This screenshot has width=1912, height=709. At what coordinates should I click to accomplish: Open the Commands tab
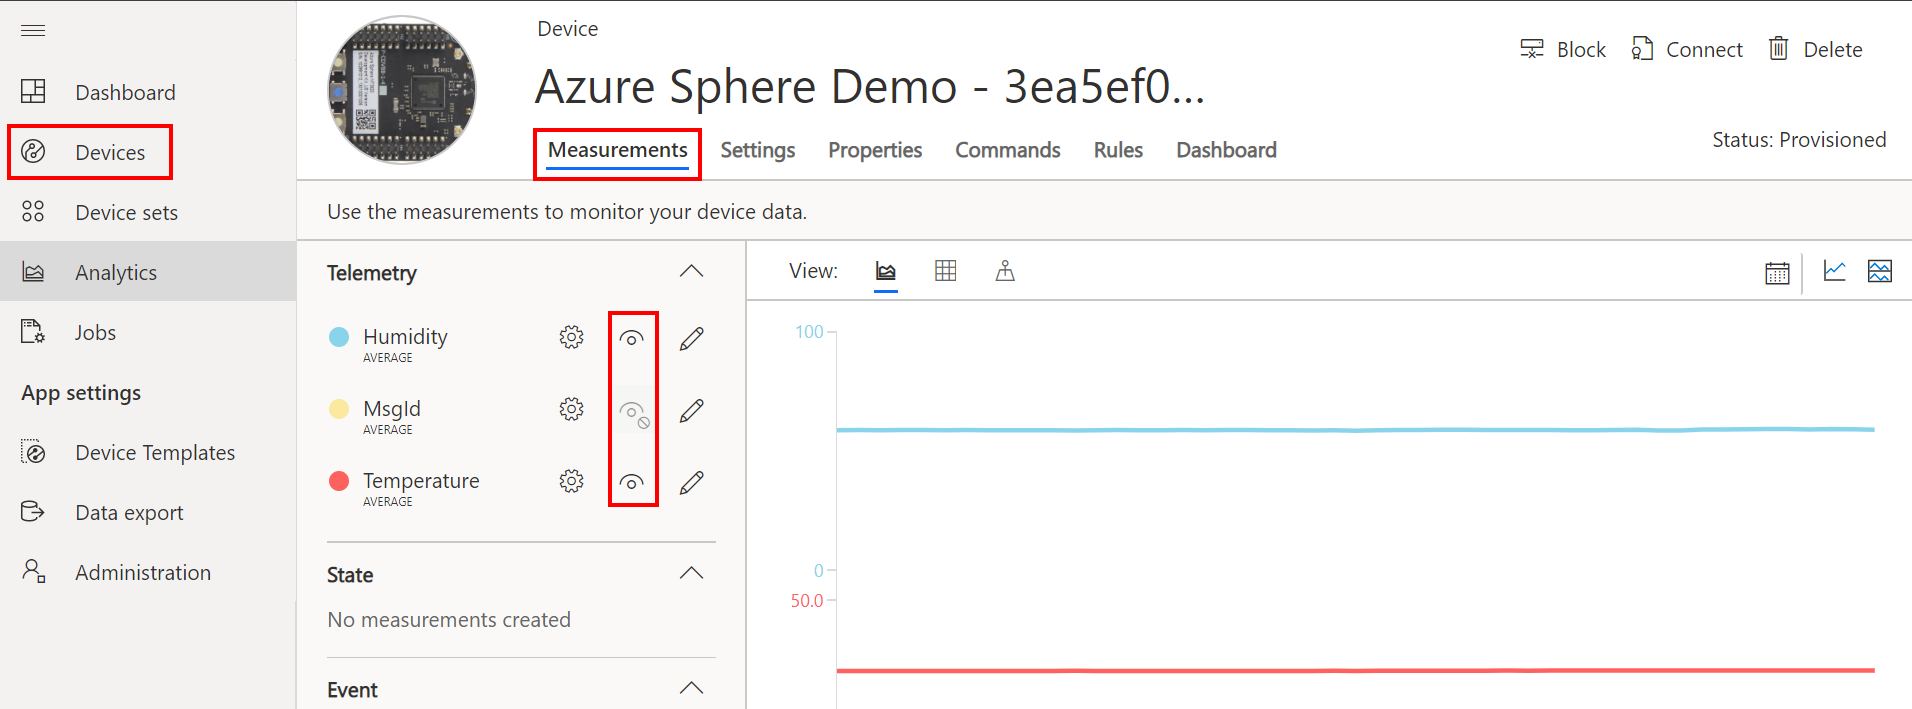tap(1008, 150)
